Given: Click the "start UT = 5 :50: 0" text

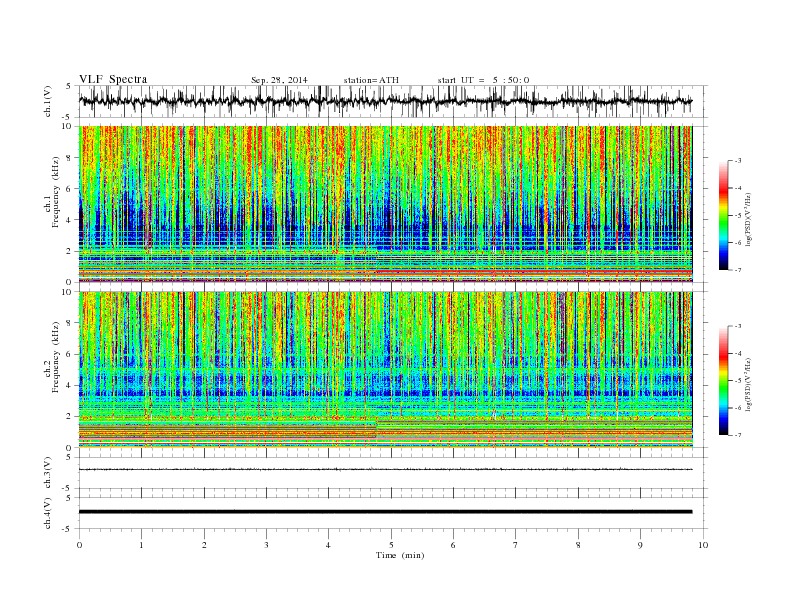Looking at the screenshot, I should point(483,80).
